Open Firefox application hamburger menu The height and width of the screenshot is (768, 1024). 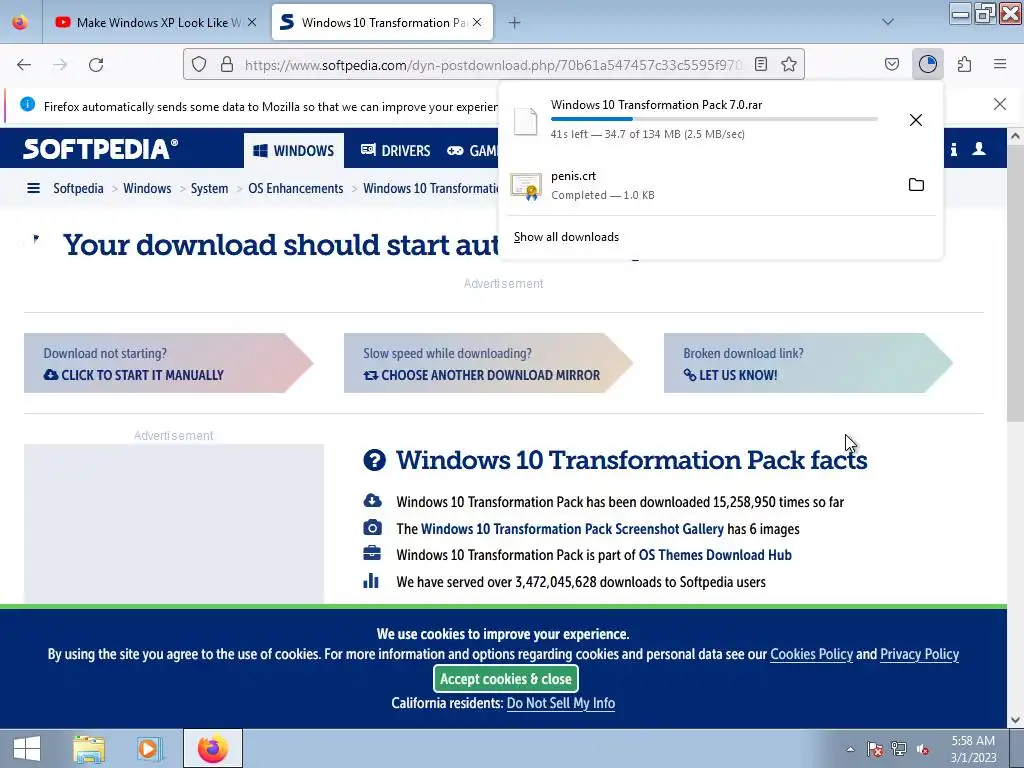coord(1000,64)
